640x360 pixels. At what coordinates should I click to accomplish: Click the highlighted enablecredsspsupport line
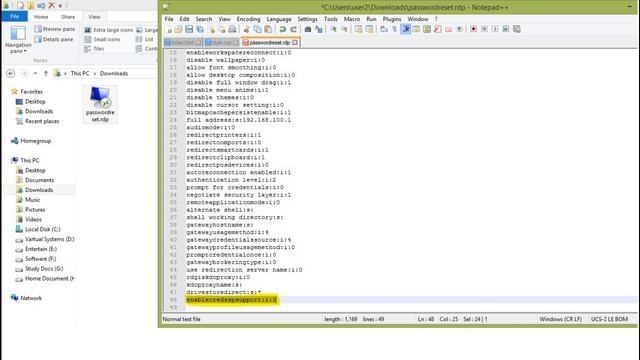point(231,300)
